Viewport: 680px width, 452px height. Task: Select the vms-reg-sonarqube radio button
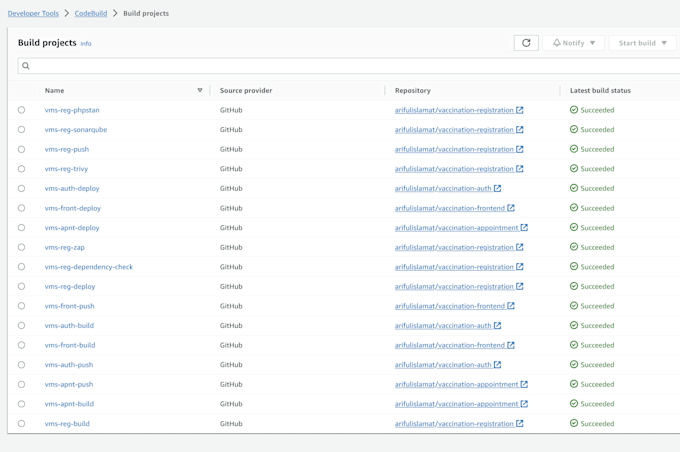pyautogui.click(x=21, y=130)
